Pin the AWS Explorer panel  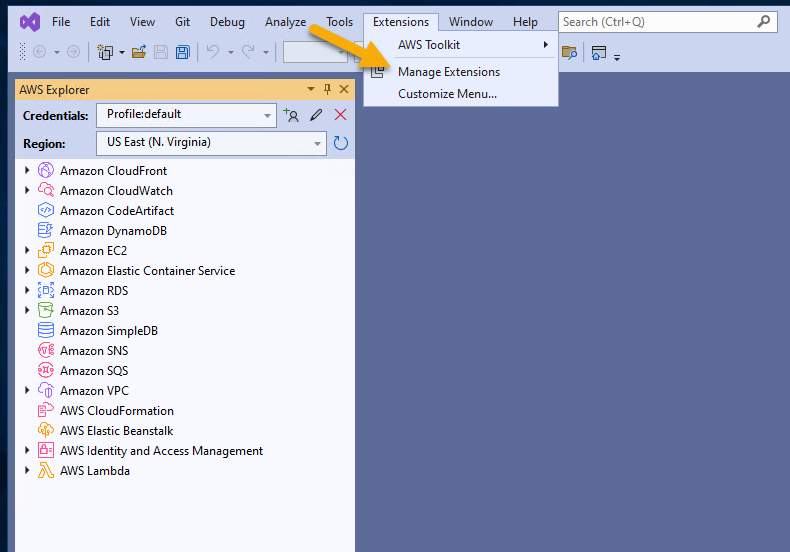tap(327, 89)
